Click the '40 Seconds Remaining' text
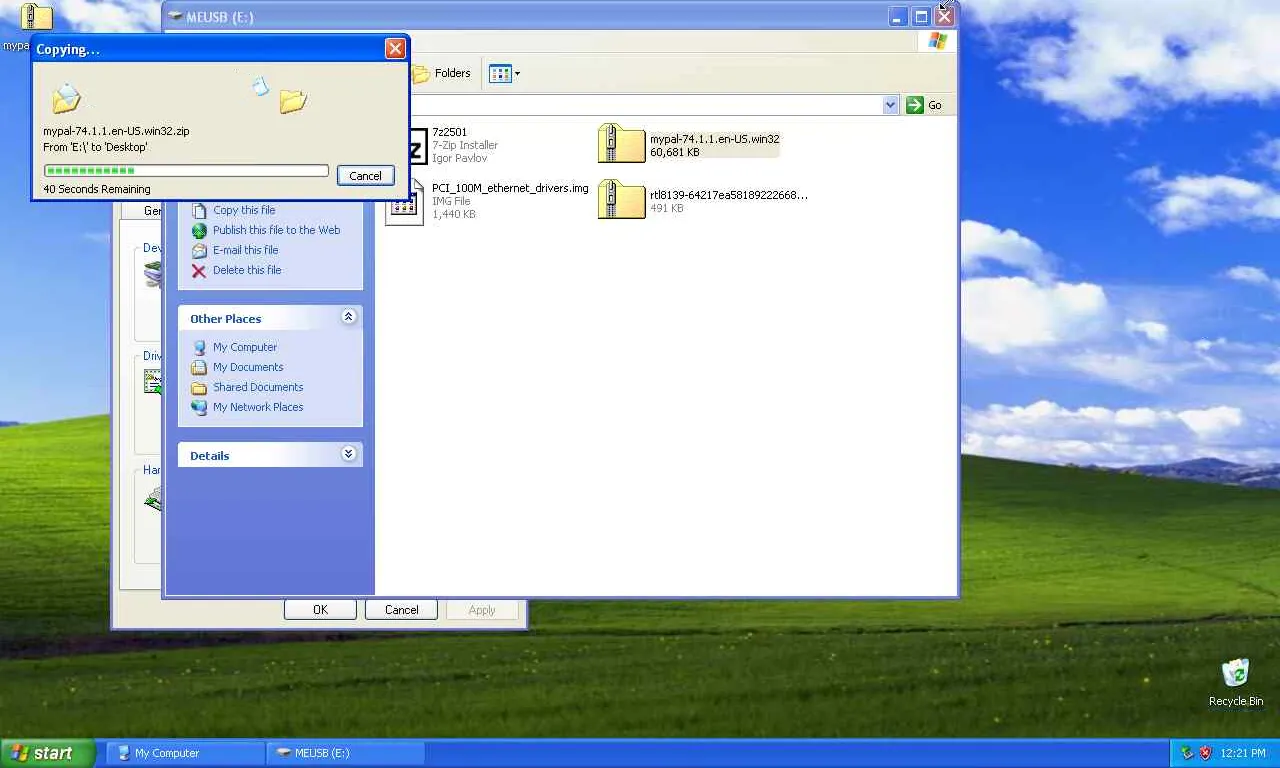 97,189
